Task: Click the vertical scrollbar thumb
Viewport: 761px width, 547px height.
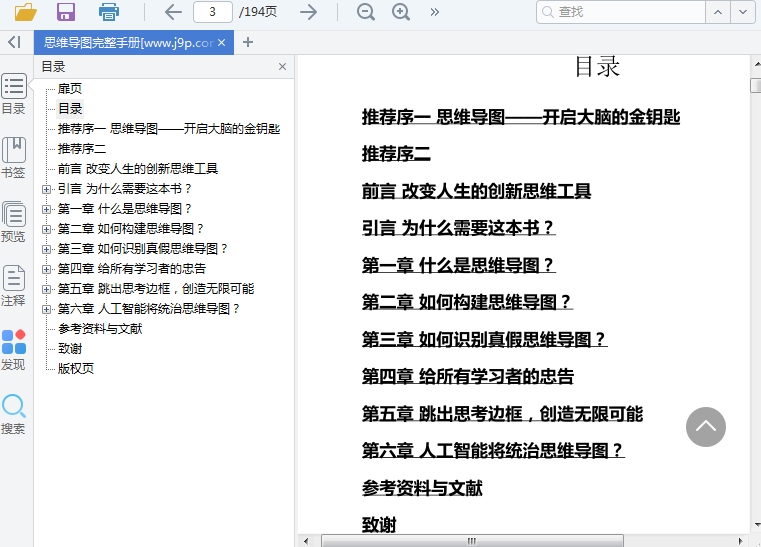Action: pyautogui.click(x=756, y=85)
